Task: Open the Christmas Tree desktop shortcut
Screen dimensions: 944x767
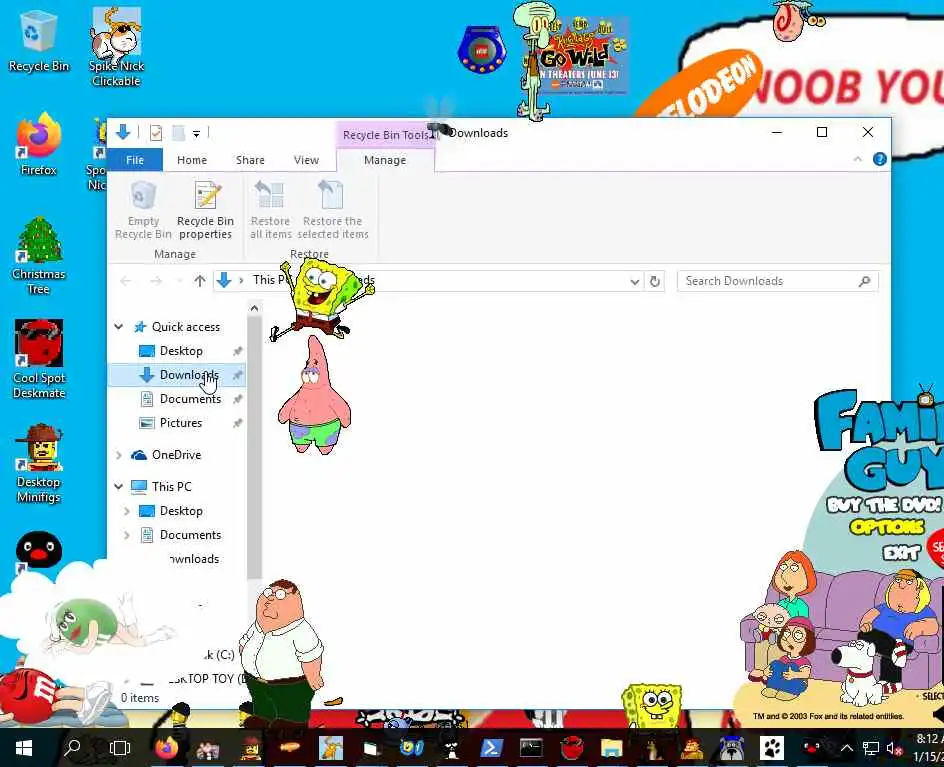Action: coord(39,256)
